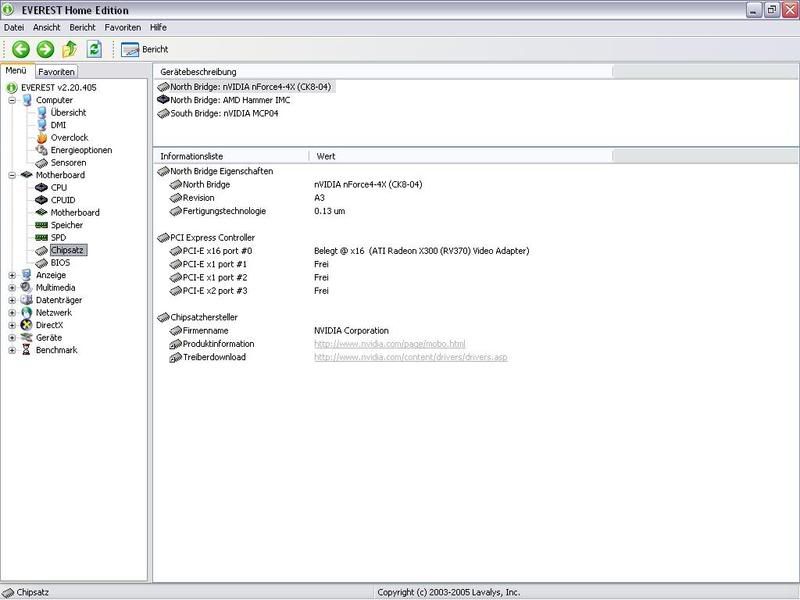Expand the DirectX tree node
This screenshot has height=600, width=800.
click(12, 326)
